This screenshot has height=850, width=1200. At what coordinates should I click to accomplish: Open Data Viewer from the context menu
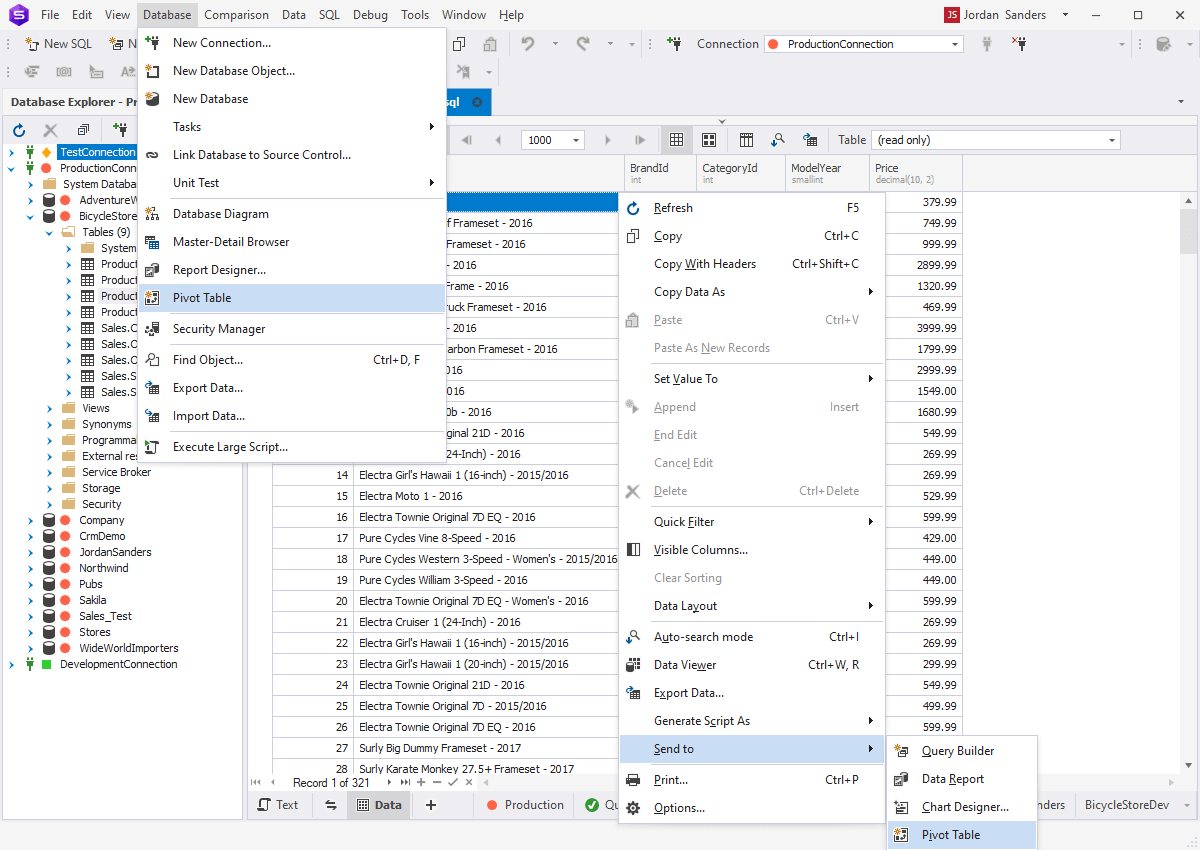(x=752, y=665)
